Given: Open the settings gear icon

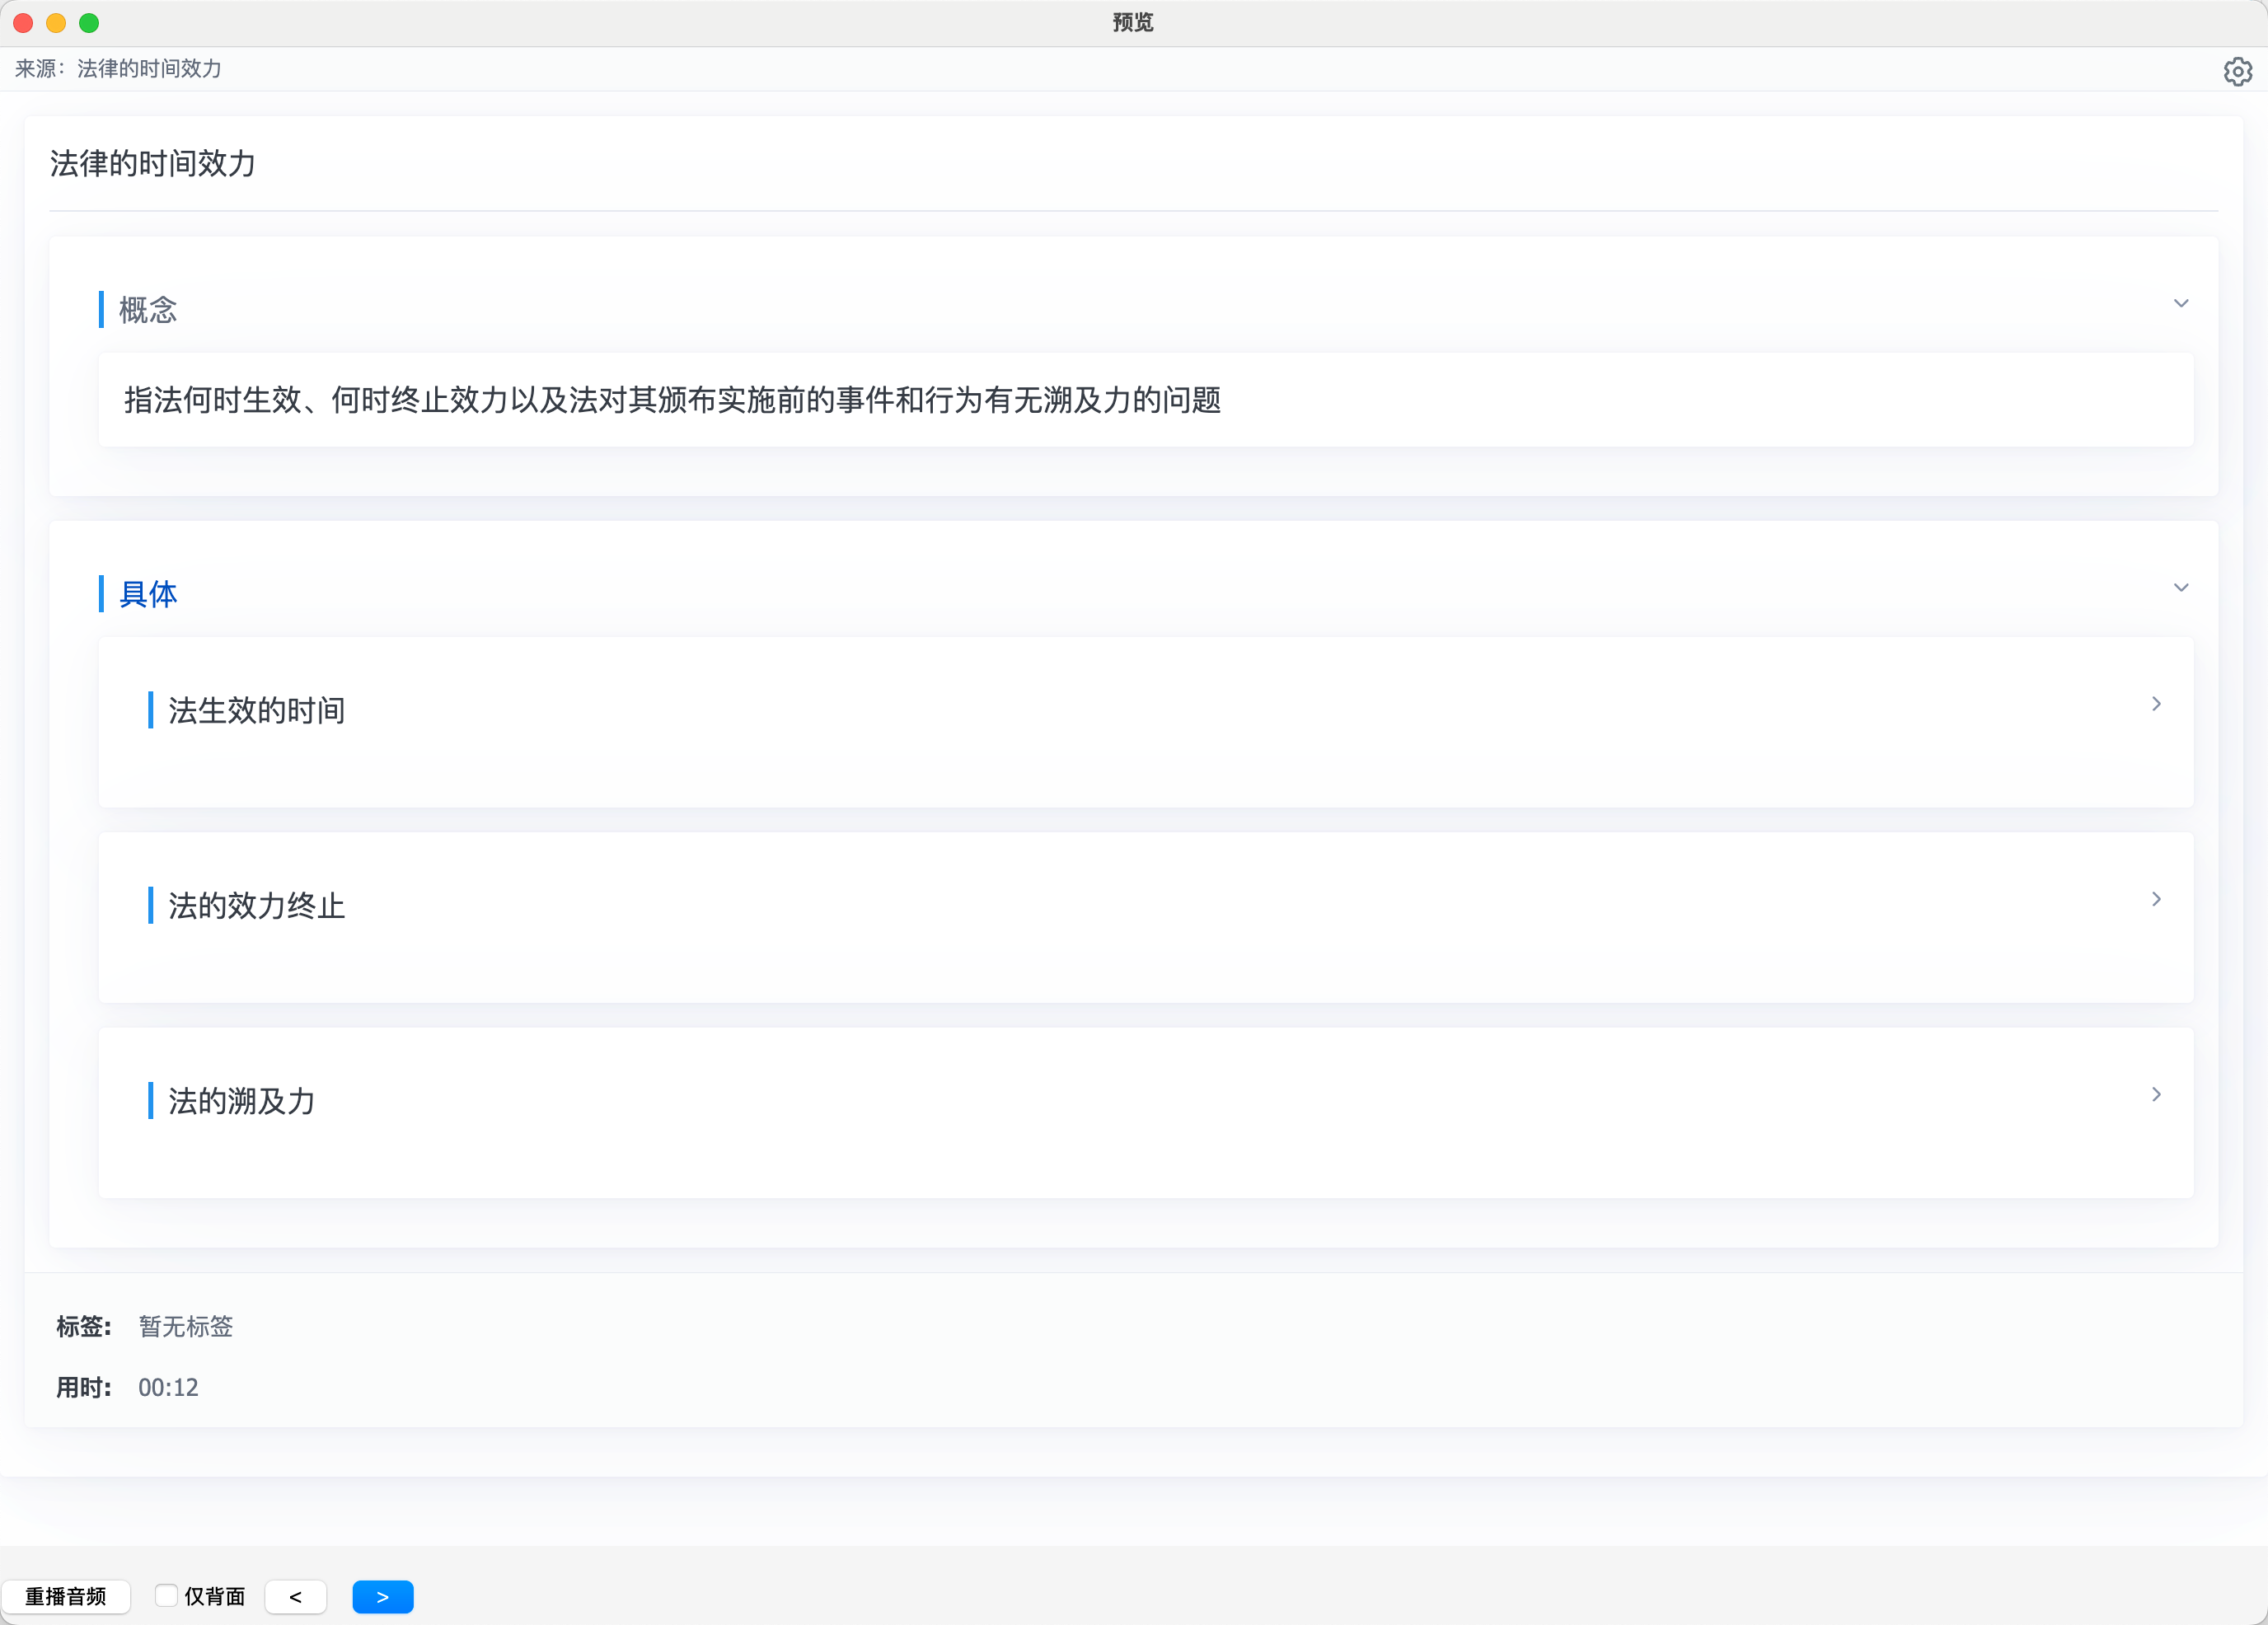Looking at the screenshot, I should (2237, 71).
